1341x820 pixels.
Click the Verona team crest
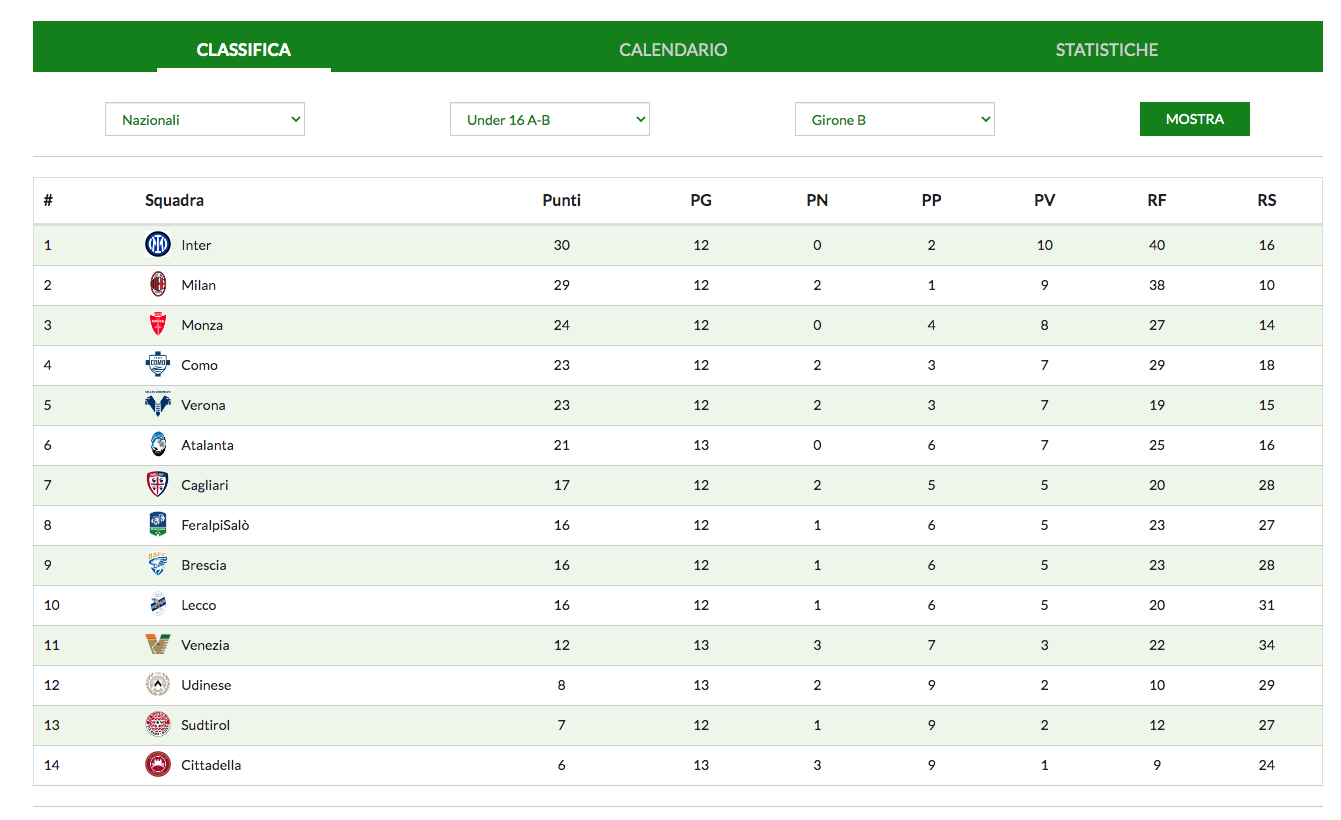coord(158,404)
